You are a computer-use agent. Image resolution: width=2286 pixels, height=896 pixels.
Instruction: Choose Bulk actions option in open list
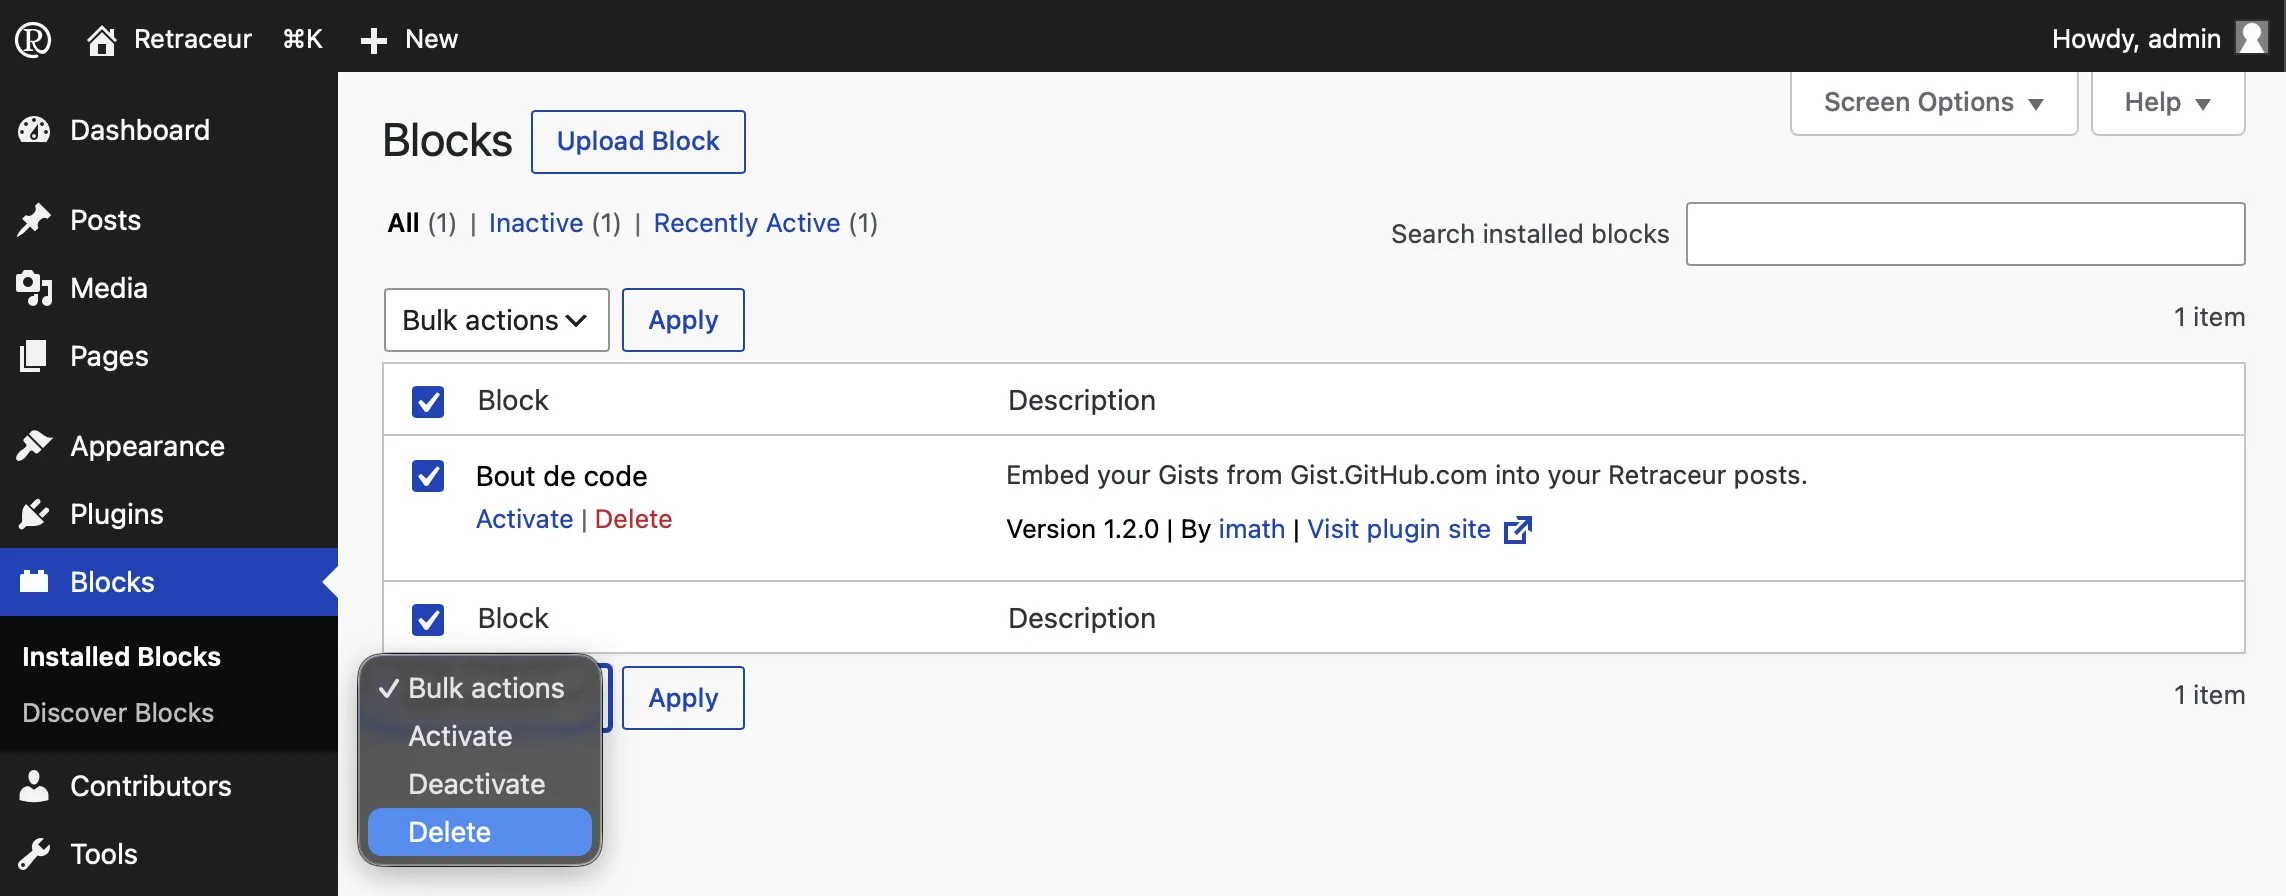coord(480,688)
